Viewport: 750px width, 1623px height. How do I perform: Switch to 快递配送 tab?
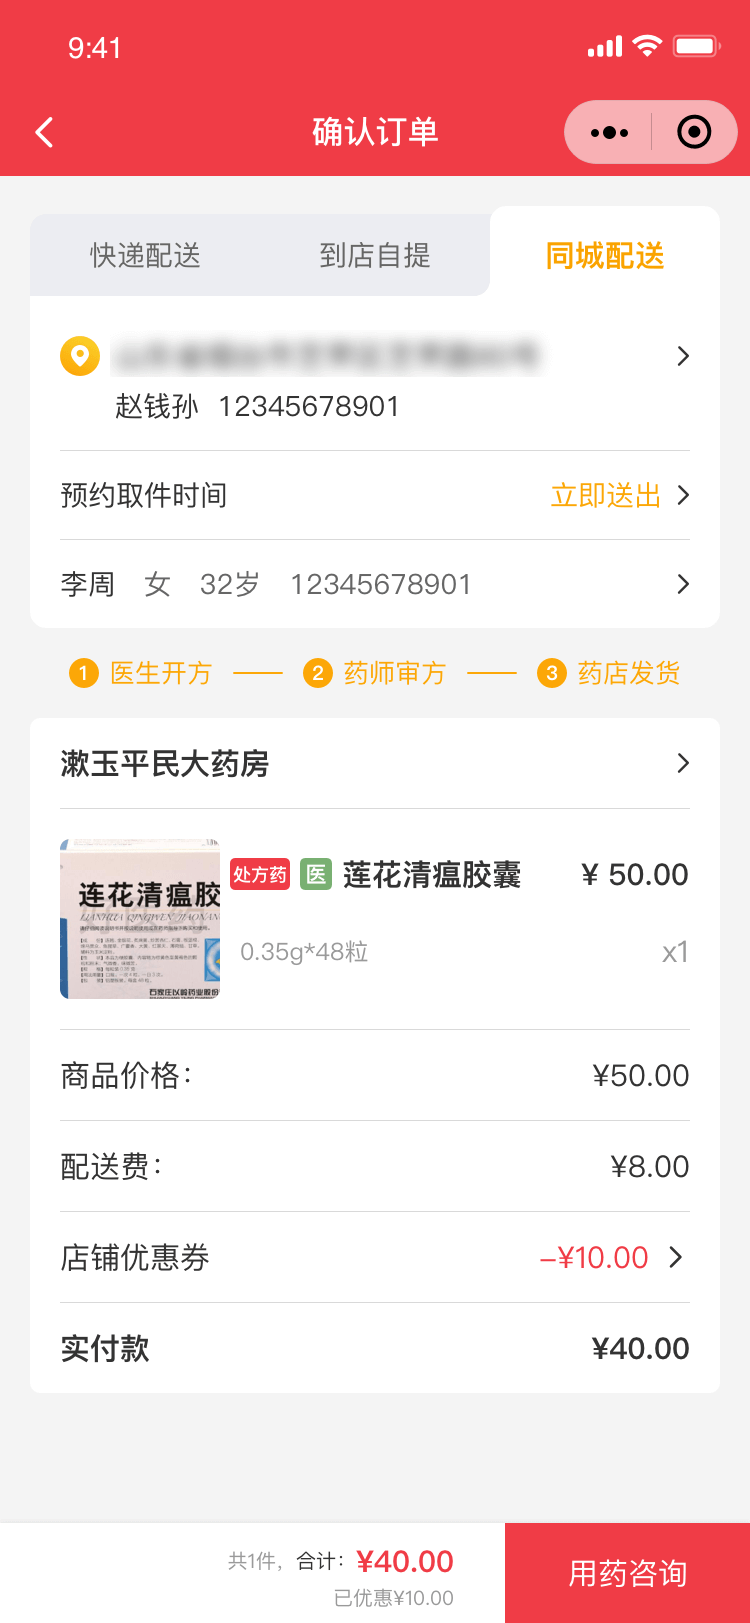pyautogui.click(x=146, y=256)
